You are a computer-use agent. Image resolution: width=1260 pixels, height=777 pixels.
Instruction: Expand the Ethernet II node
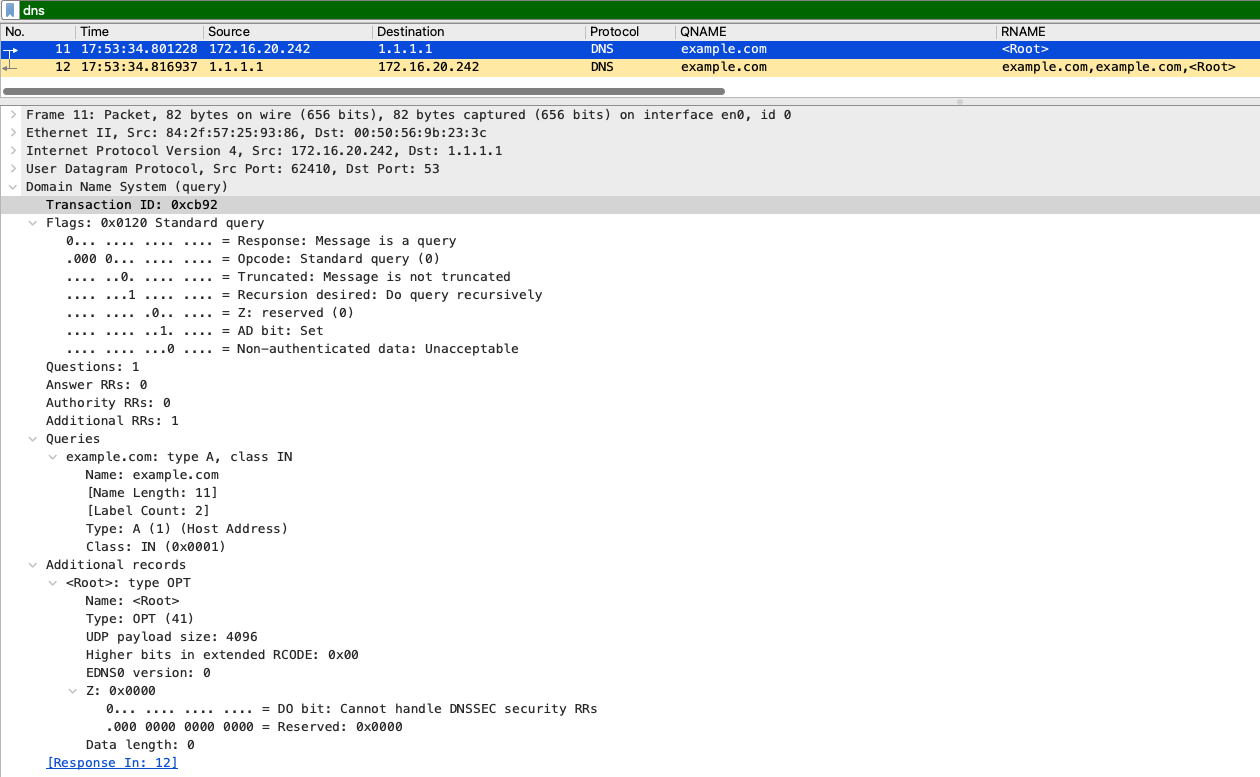(x=13, y=133)
